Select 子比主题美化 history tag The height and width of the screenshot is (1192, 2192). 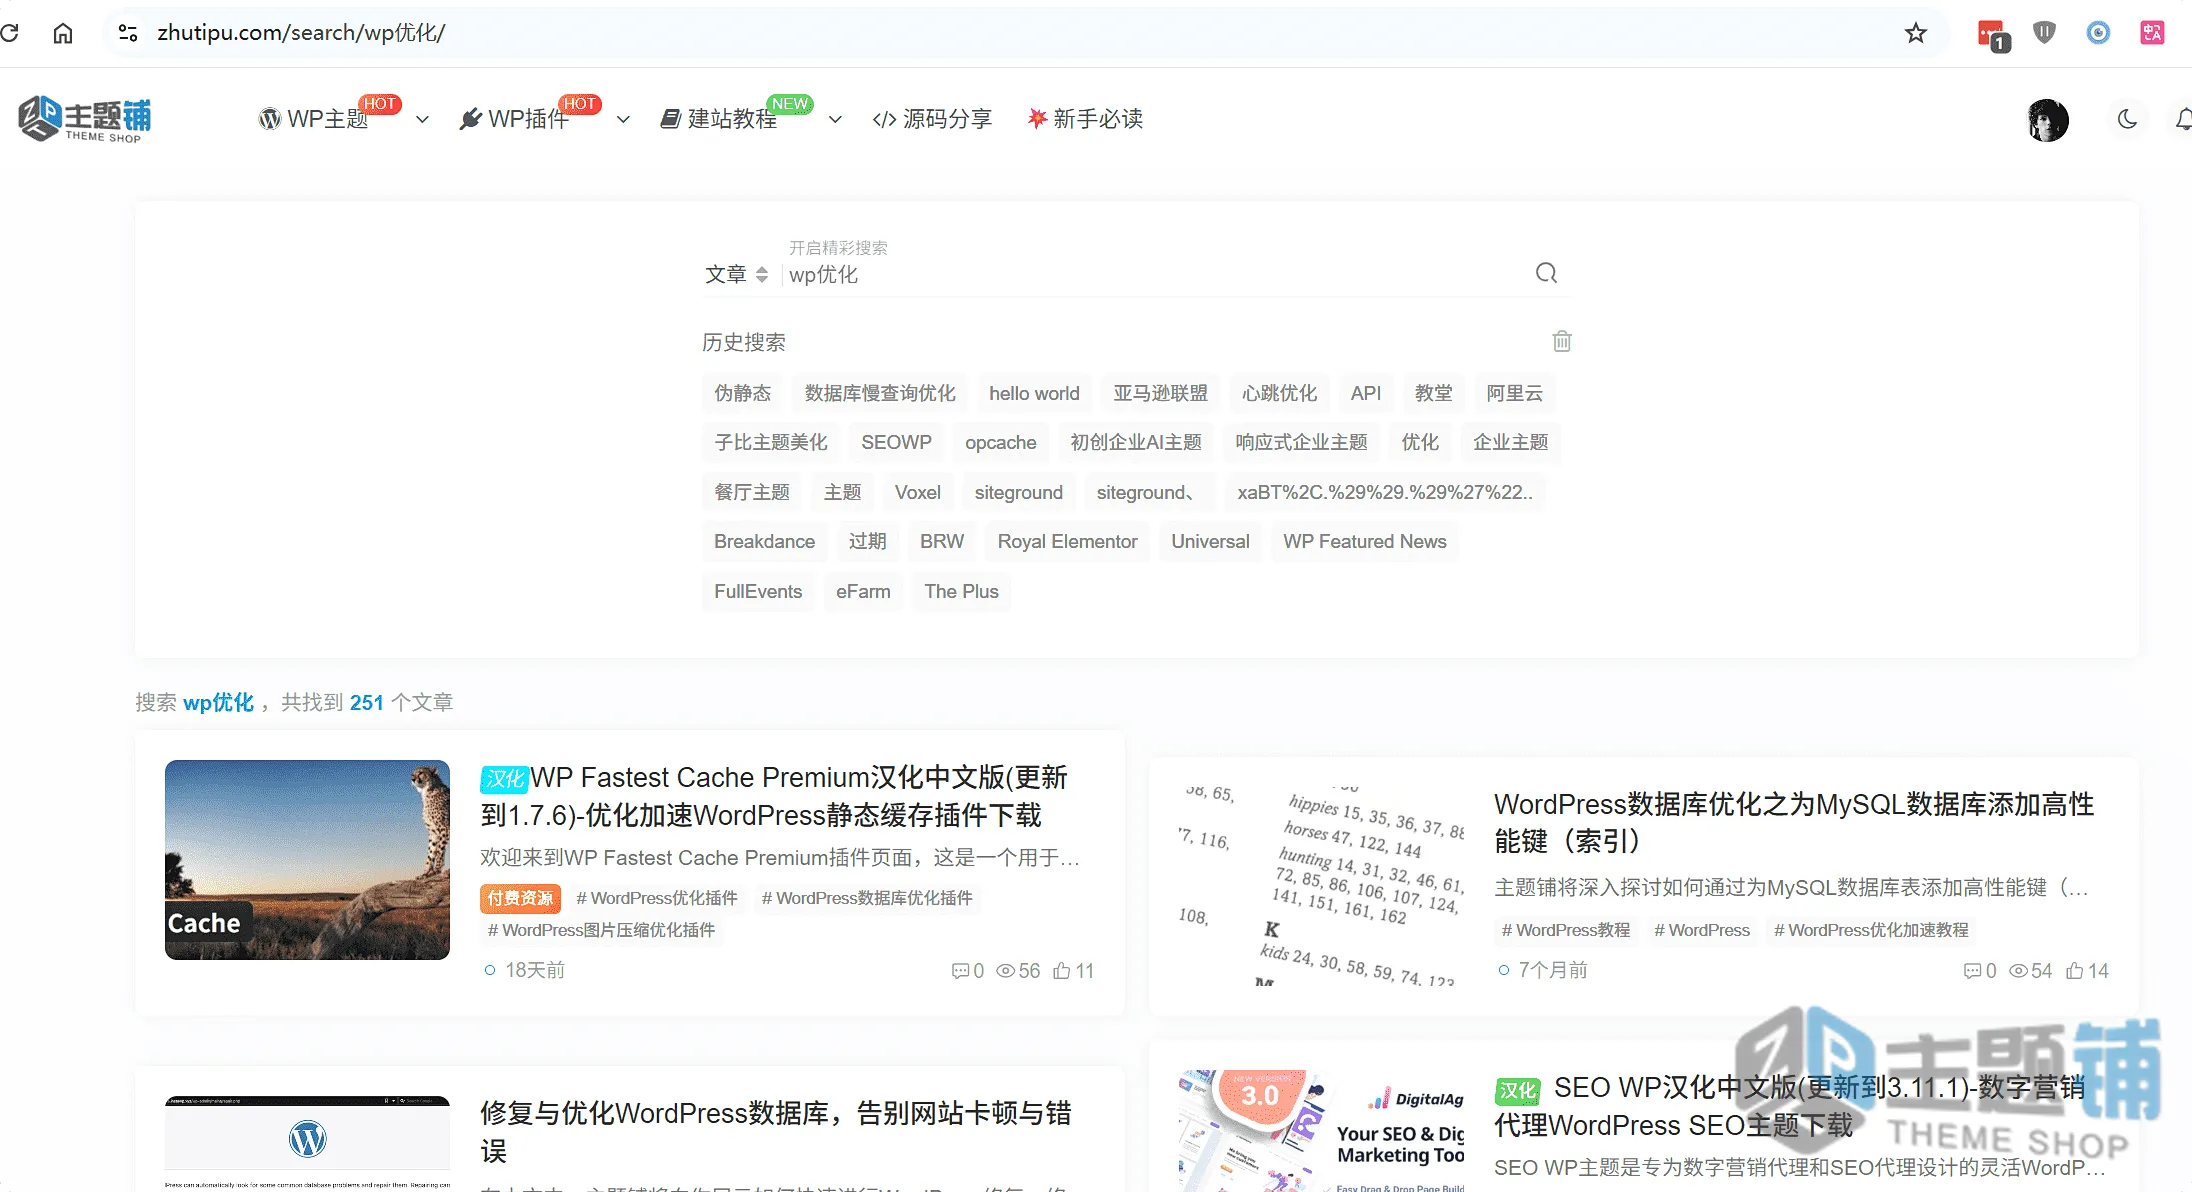770,442
